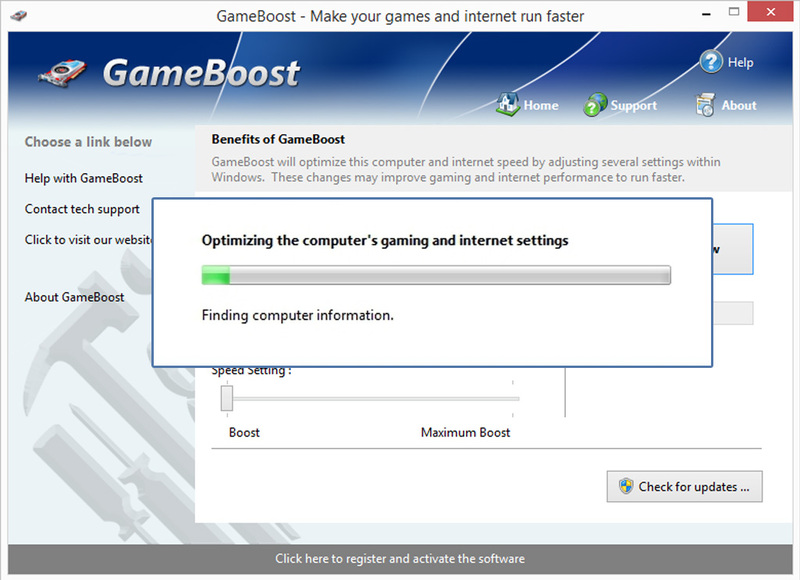Click the Support globe icon
This screenshot has height=580, width=800.
(x=595, y=105)
